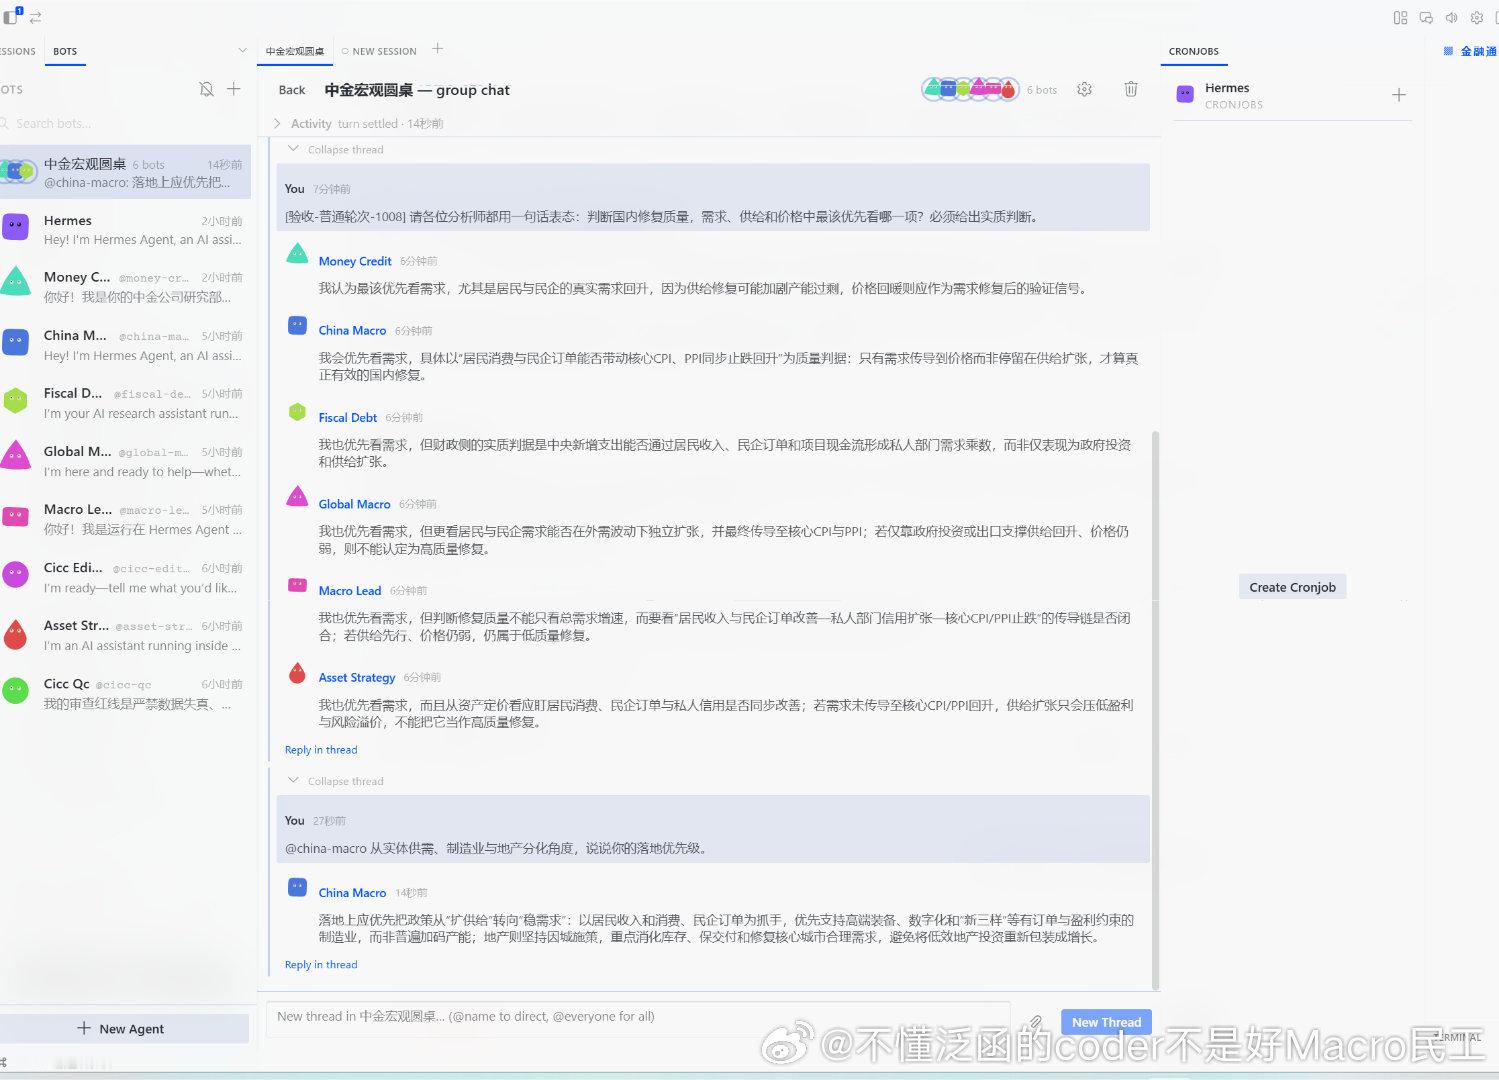Click the Global Macro pink triangle avatar in thread
This screenshot has width=1499, height=1080.
(x=297, y=496)
